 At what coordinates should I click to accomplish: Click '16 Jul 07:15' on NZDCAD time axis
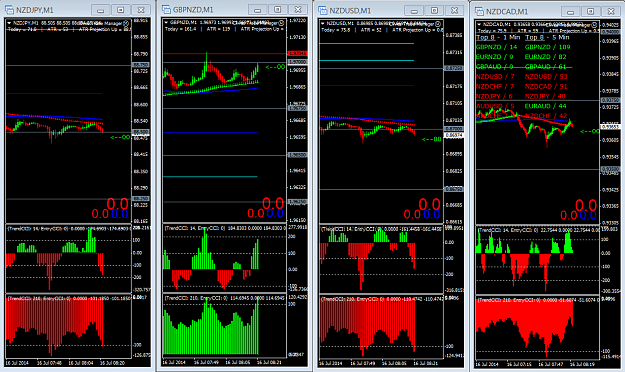(519, 364)
